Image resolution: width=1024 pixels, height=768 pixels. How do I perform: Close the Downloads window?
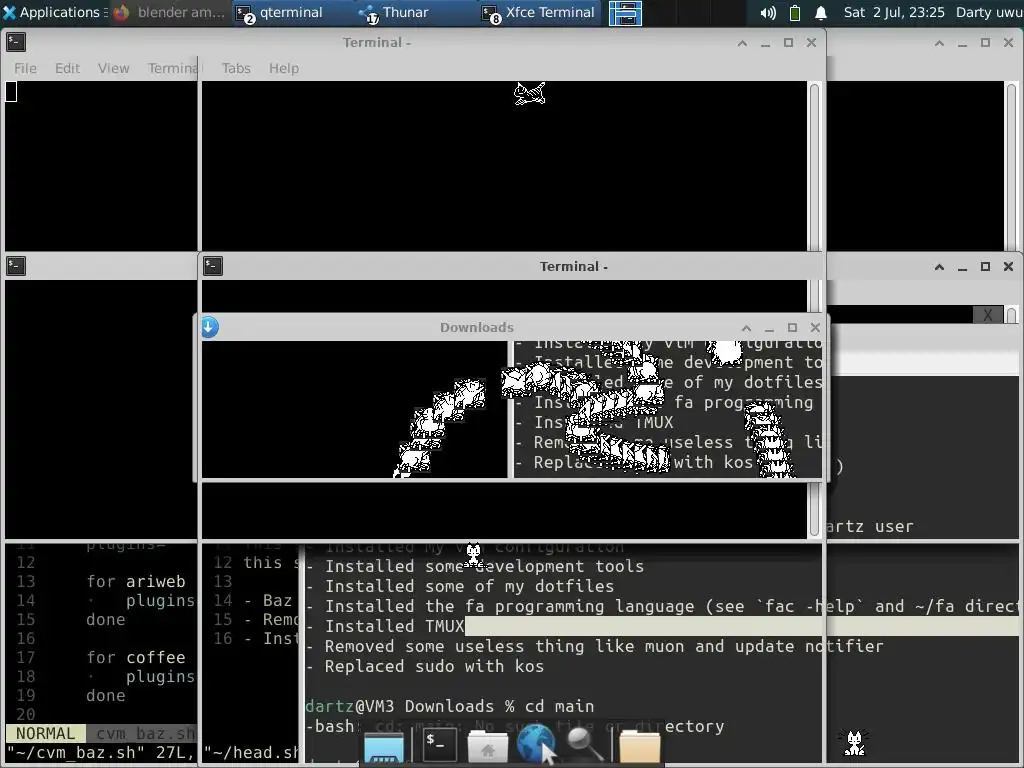point(815,328)
